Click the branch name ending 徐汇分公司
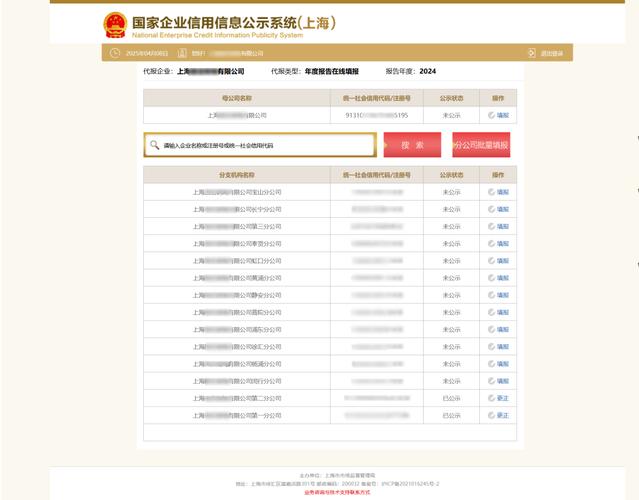Screen dimensions: 639x500 click(237, 347)
